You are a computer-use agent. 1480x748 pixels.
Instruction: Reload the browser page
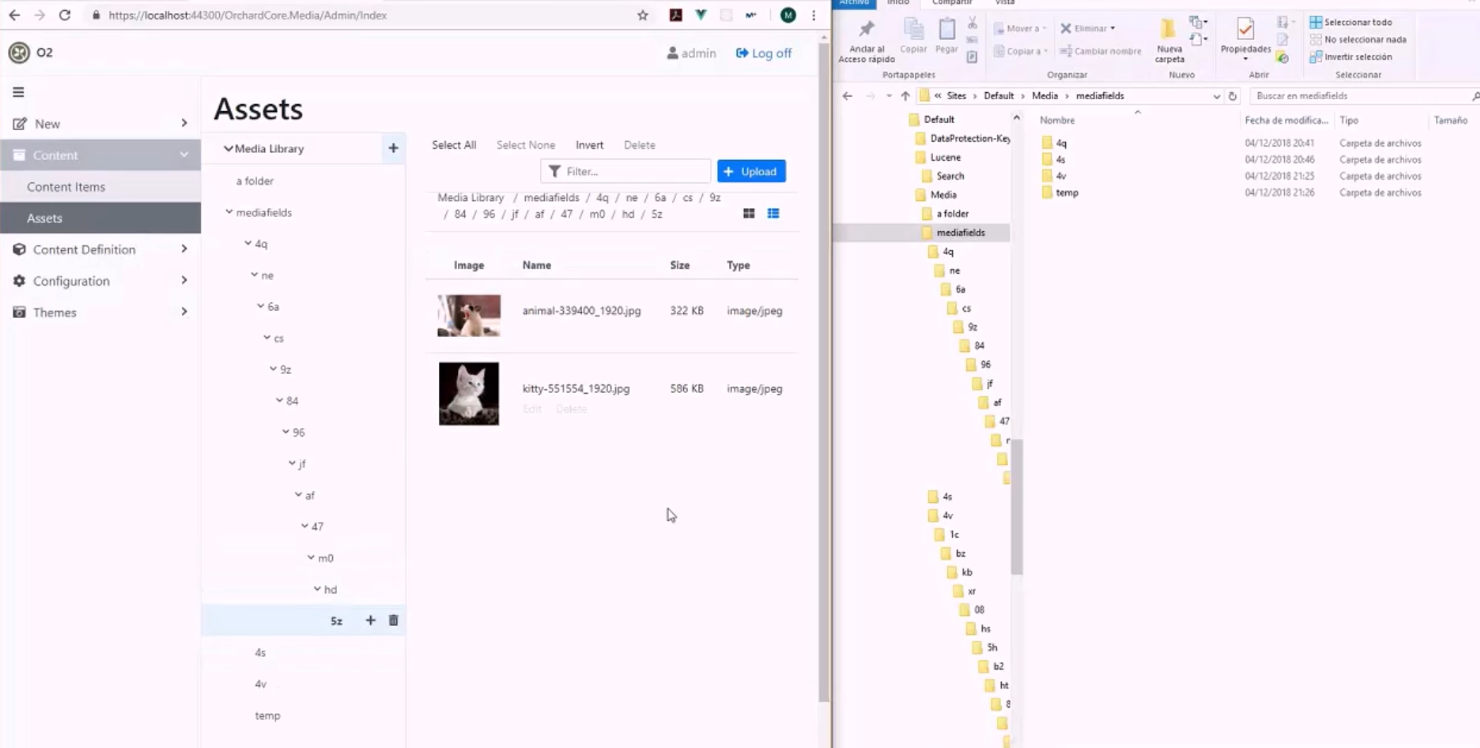point(65,15)
